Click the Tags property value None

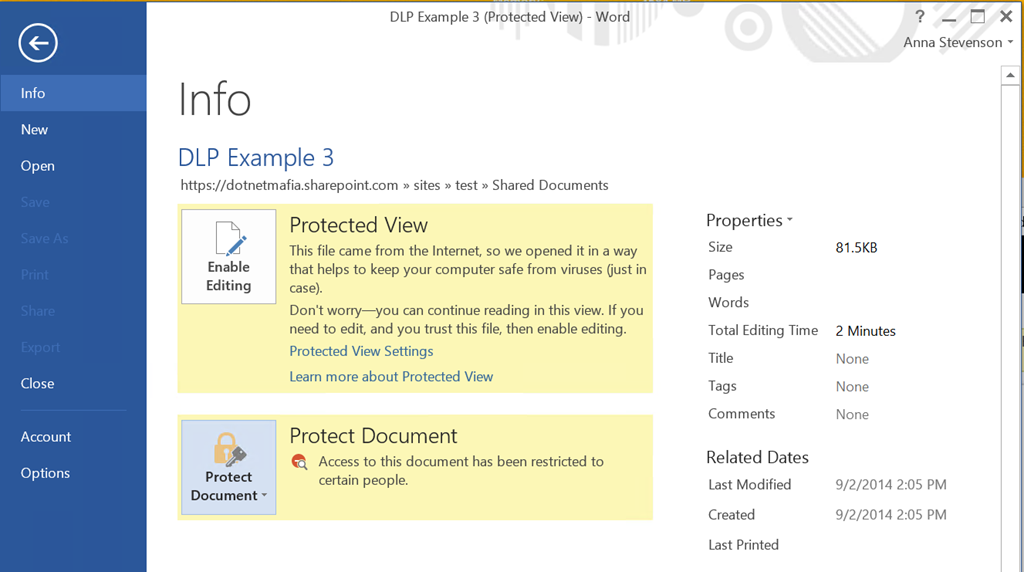(x=852, y=387)
